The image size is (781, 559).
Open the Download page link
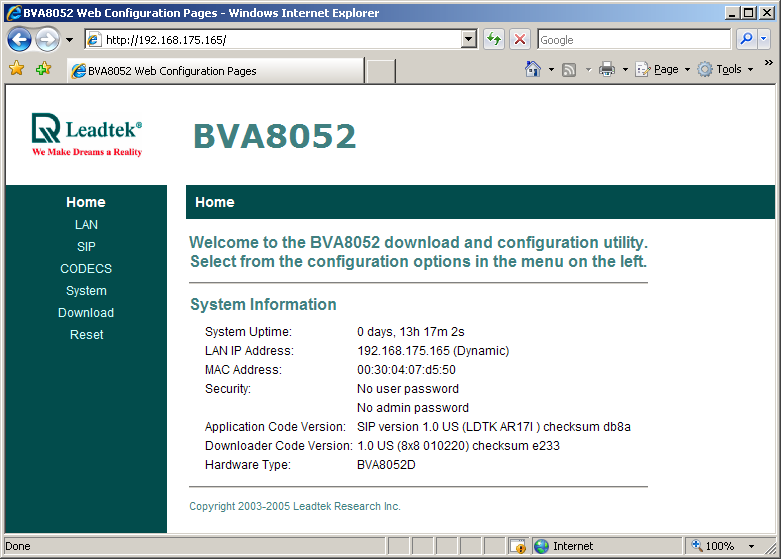86,312
